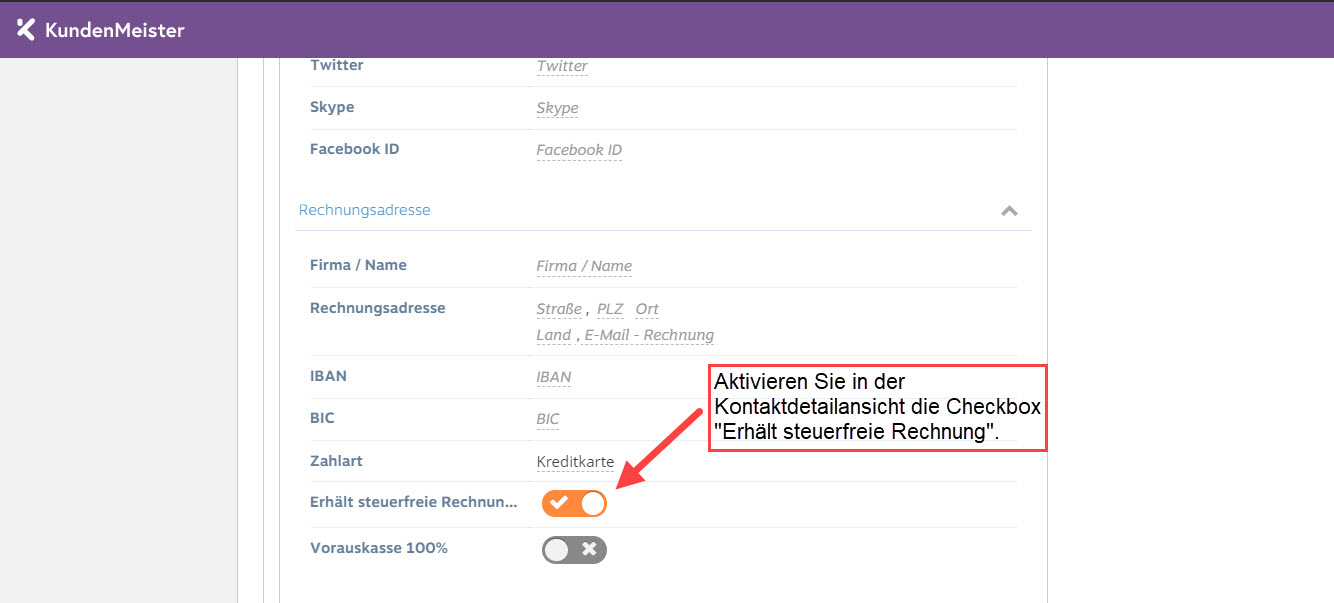This screenshot has width=1334, height=603.
Task: Edit the IBAN field value
Action: [554, 377]
